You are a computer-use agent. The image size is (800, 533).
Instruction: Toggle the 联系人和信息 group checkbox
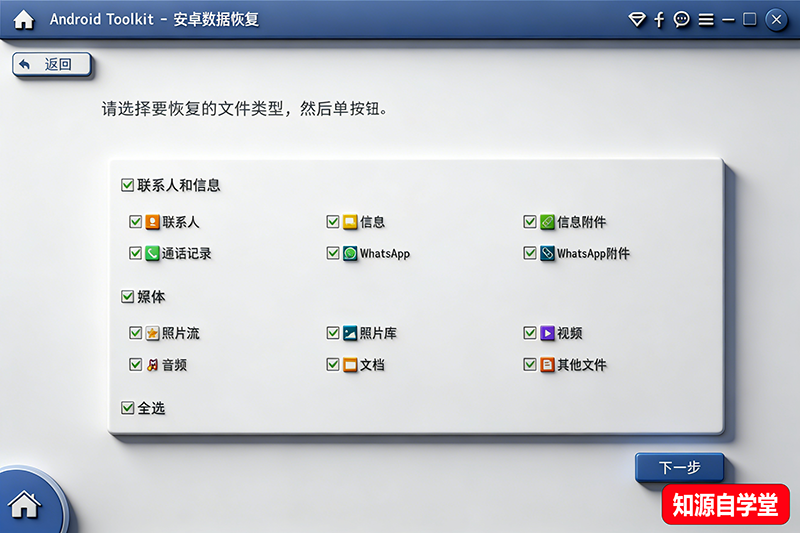tap(127, 185)
